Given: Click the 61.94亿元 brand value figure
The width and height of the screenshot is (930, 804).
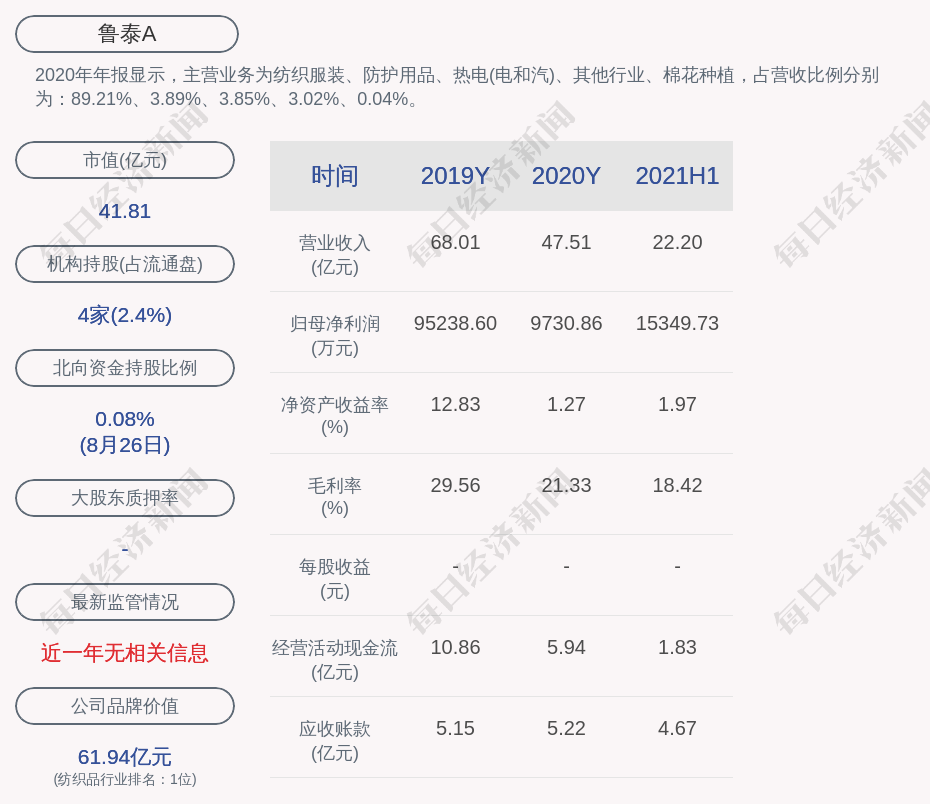Looking at the screenshot, I should (x=125, y=757).
